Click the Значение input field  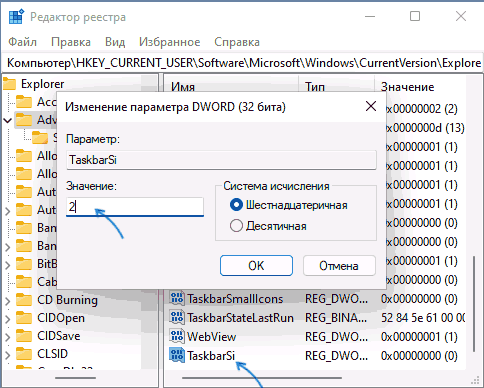tap(135, 207)
